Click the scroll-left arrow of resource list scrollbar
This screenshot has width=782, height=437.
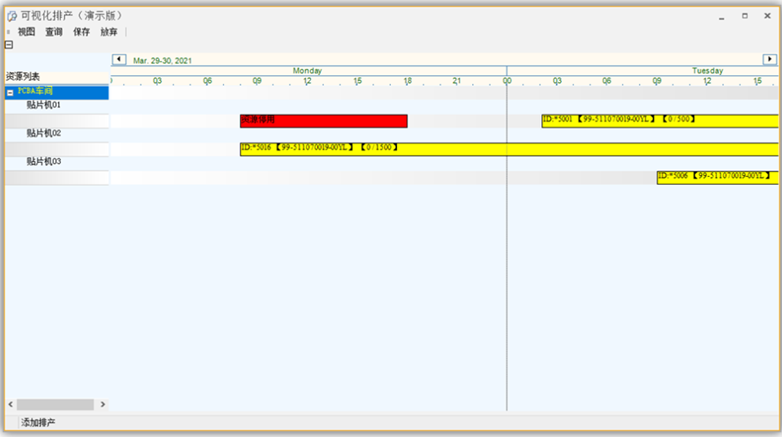tap(11, 405)
